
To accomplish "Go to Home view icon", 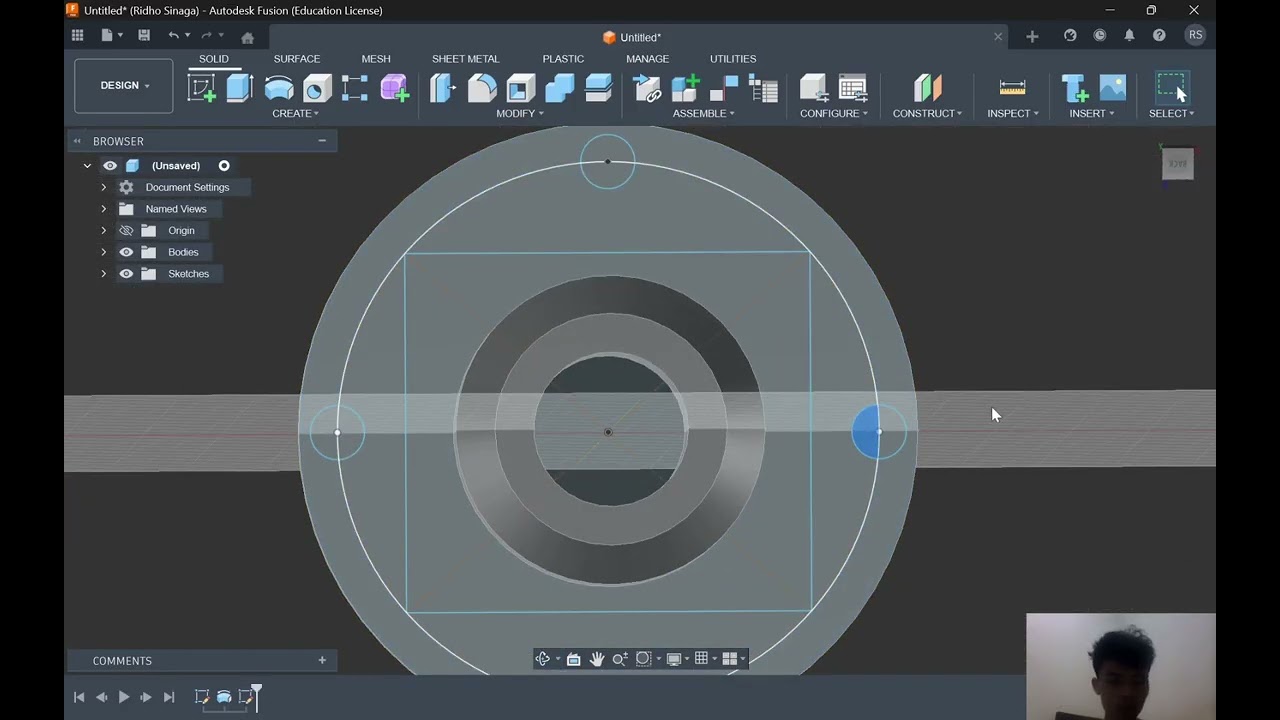I will pyautogui.click(x=247, y=37).
